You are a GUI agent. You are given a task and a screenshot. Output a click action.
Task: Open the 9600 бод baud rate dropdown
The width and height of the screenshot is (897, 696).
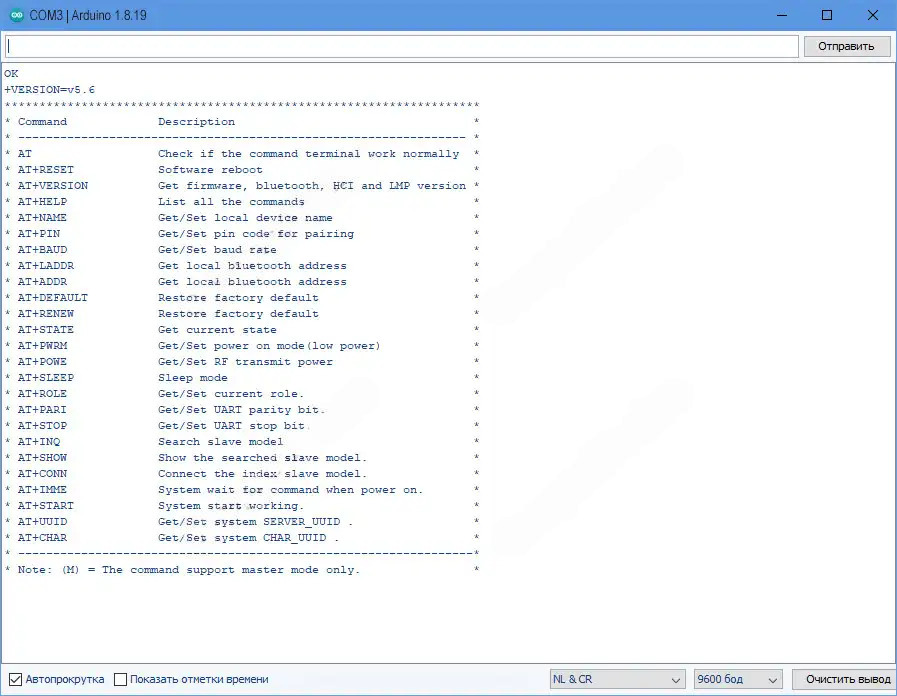click(739, 679)
